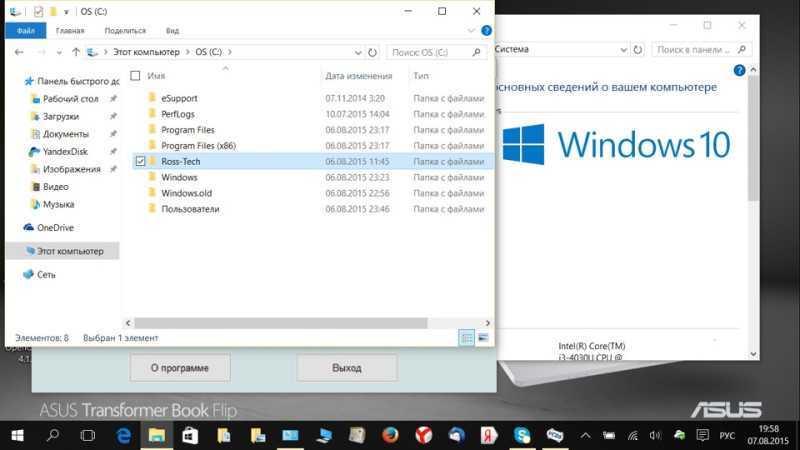Image resolution: width=800 pixels, height=450 pixels.
Task: Click Этот компьютер in the address path
Action: click(146, 52)
